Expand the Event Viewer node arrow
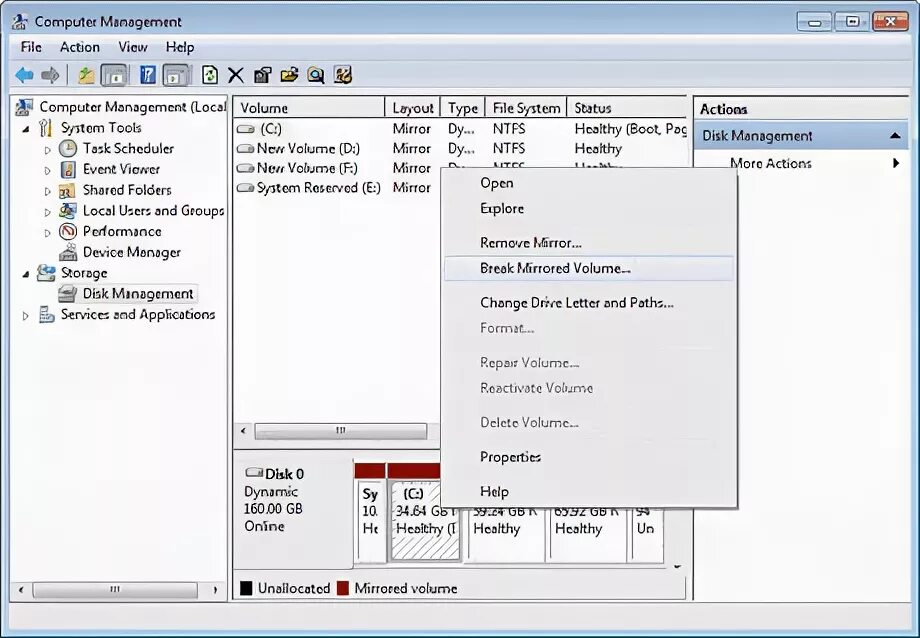This screenshot has width=920, height=638. click(x=48, y=170)
